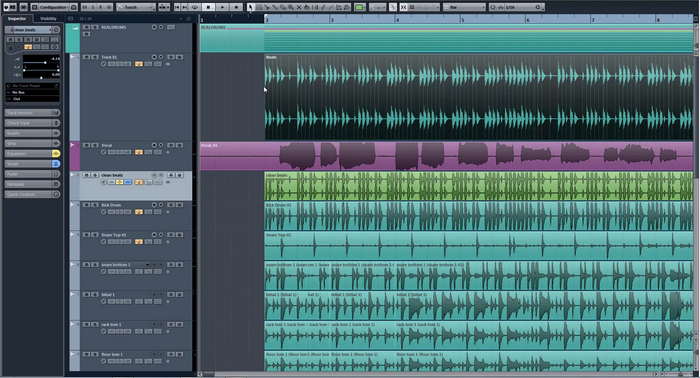Deactivate all Mute states (global M)

point(84,7)
